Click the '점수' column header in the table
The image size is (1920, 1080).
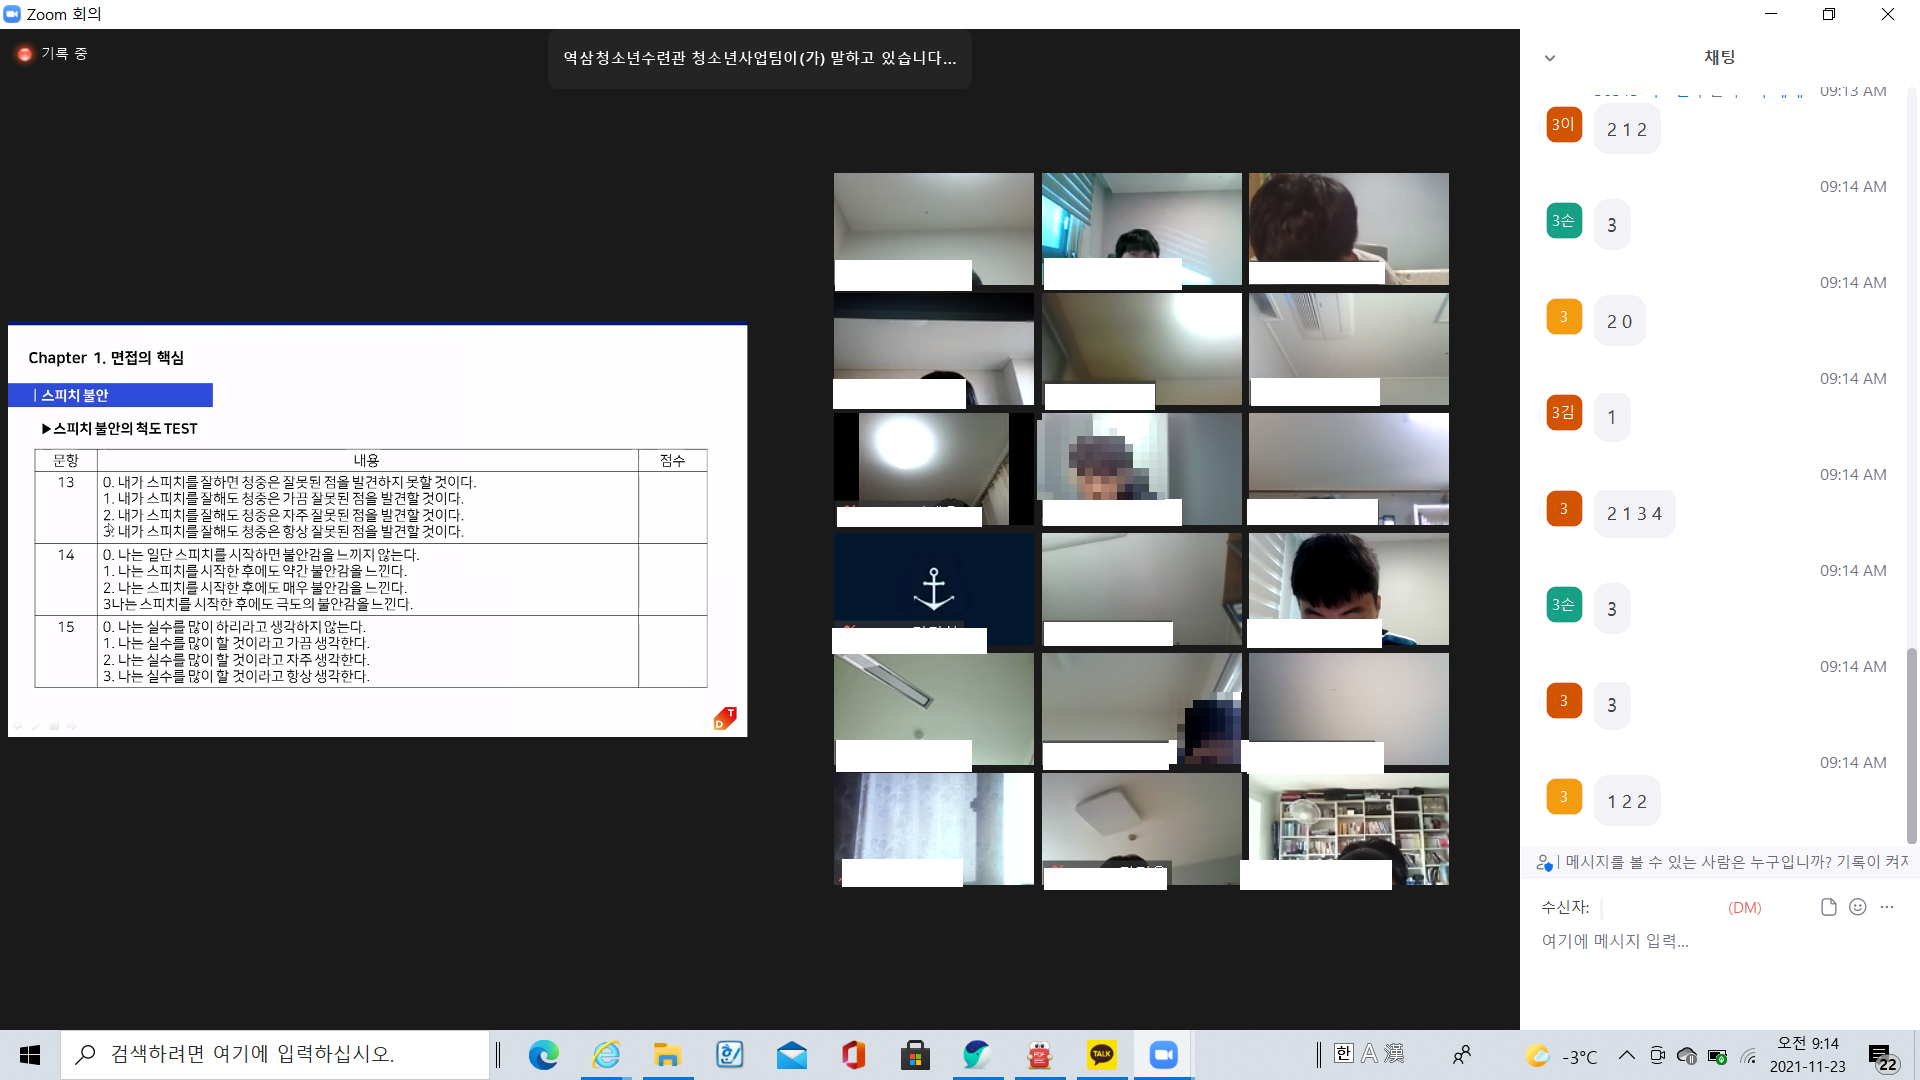(672, 461)
